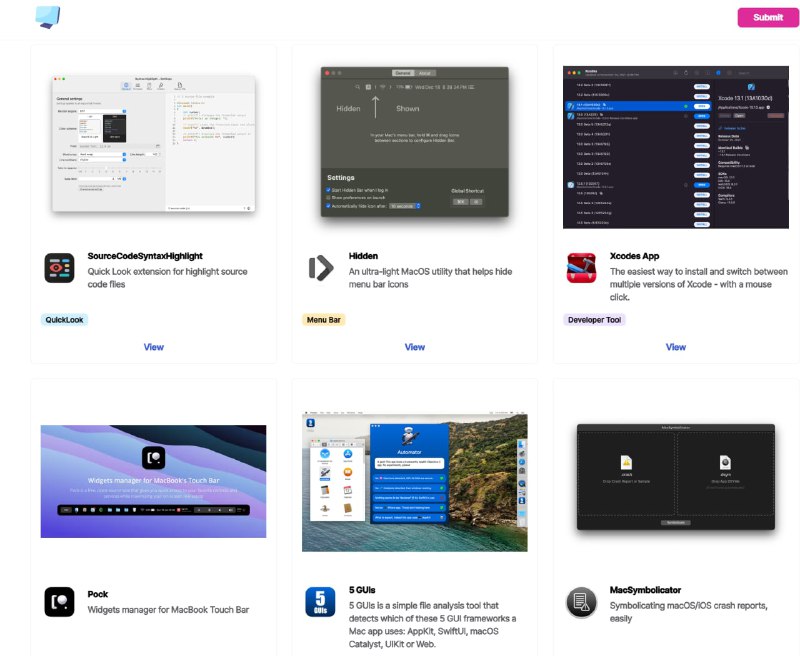The width and height of the screenshot is (800, 656).
Task: Open the Xcodes App screenshot thumbnail
Action: click(676, 147)
